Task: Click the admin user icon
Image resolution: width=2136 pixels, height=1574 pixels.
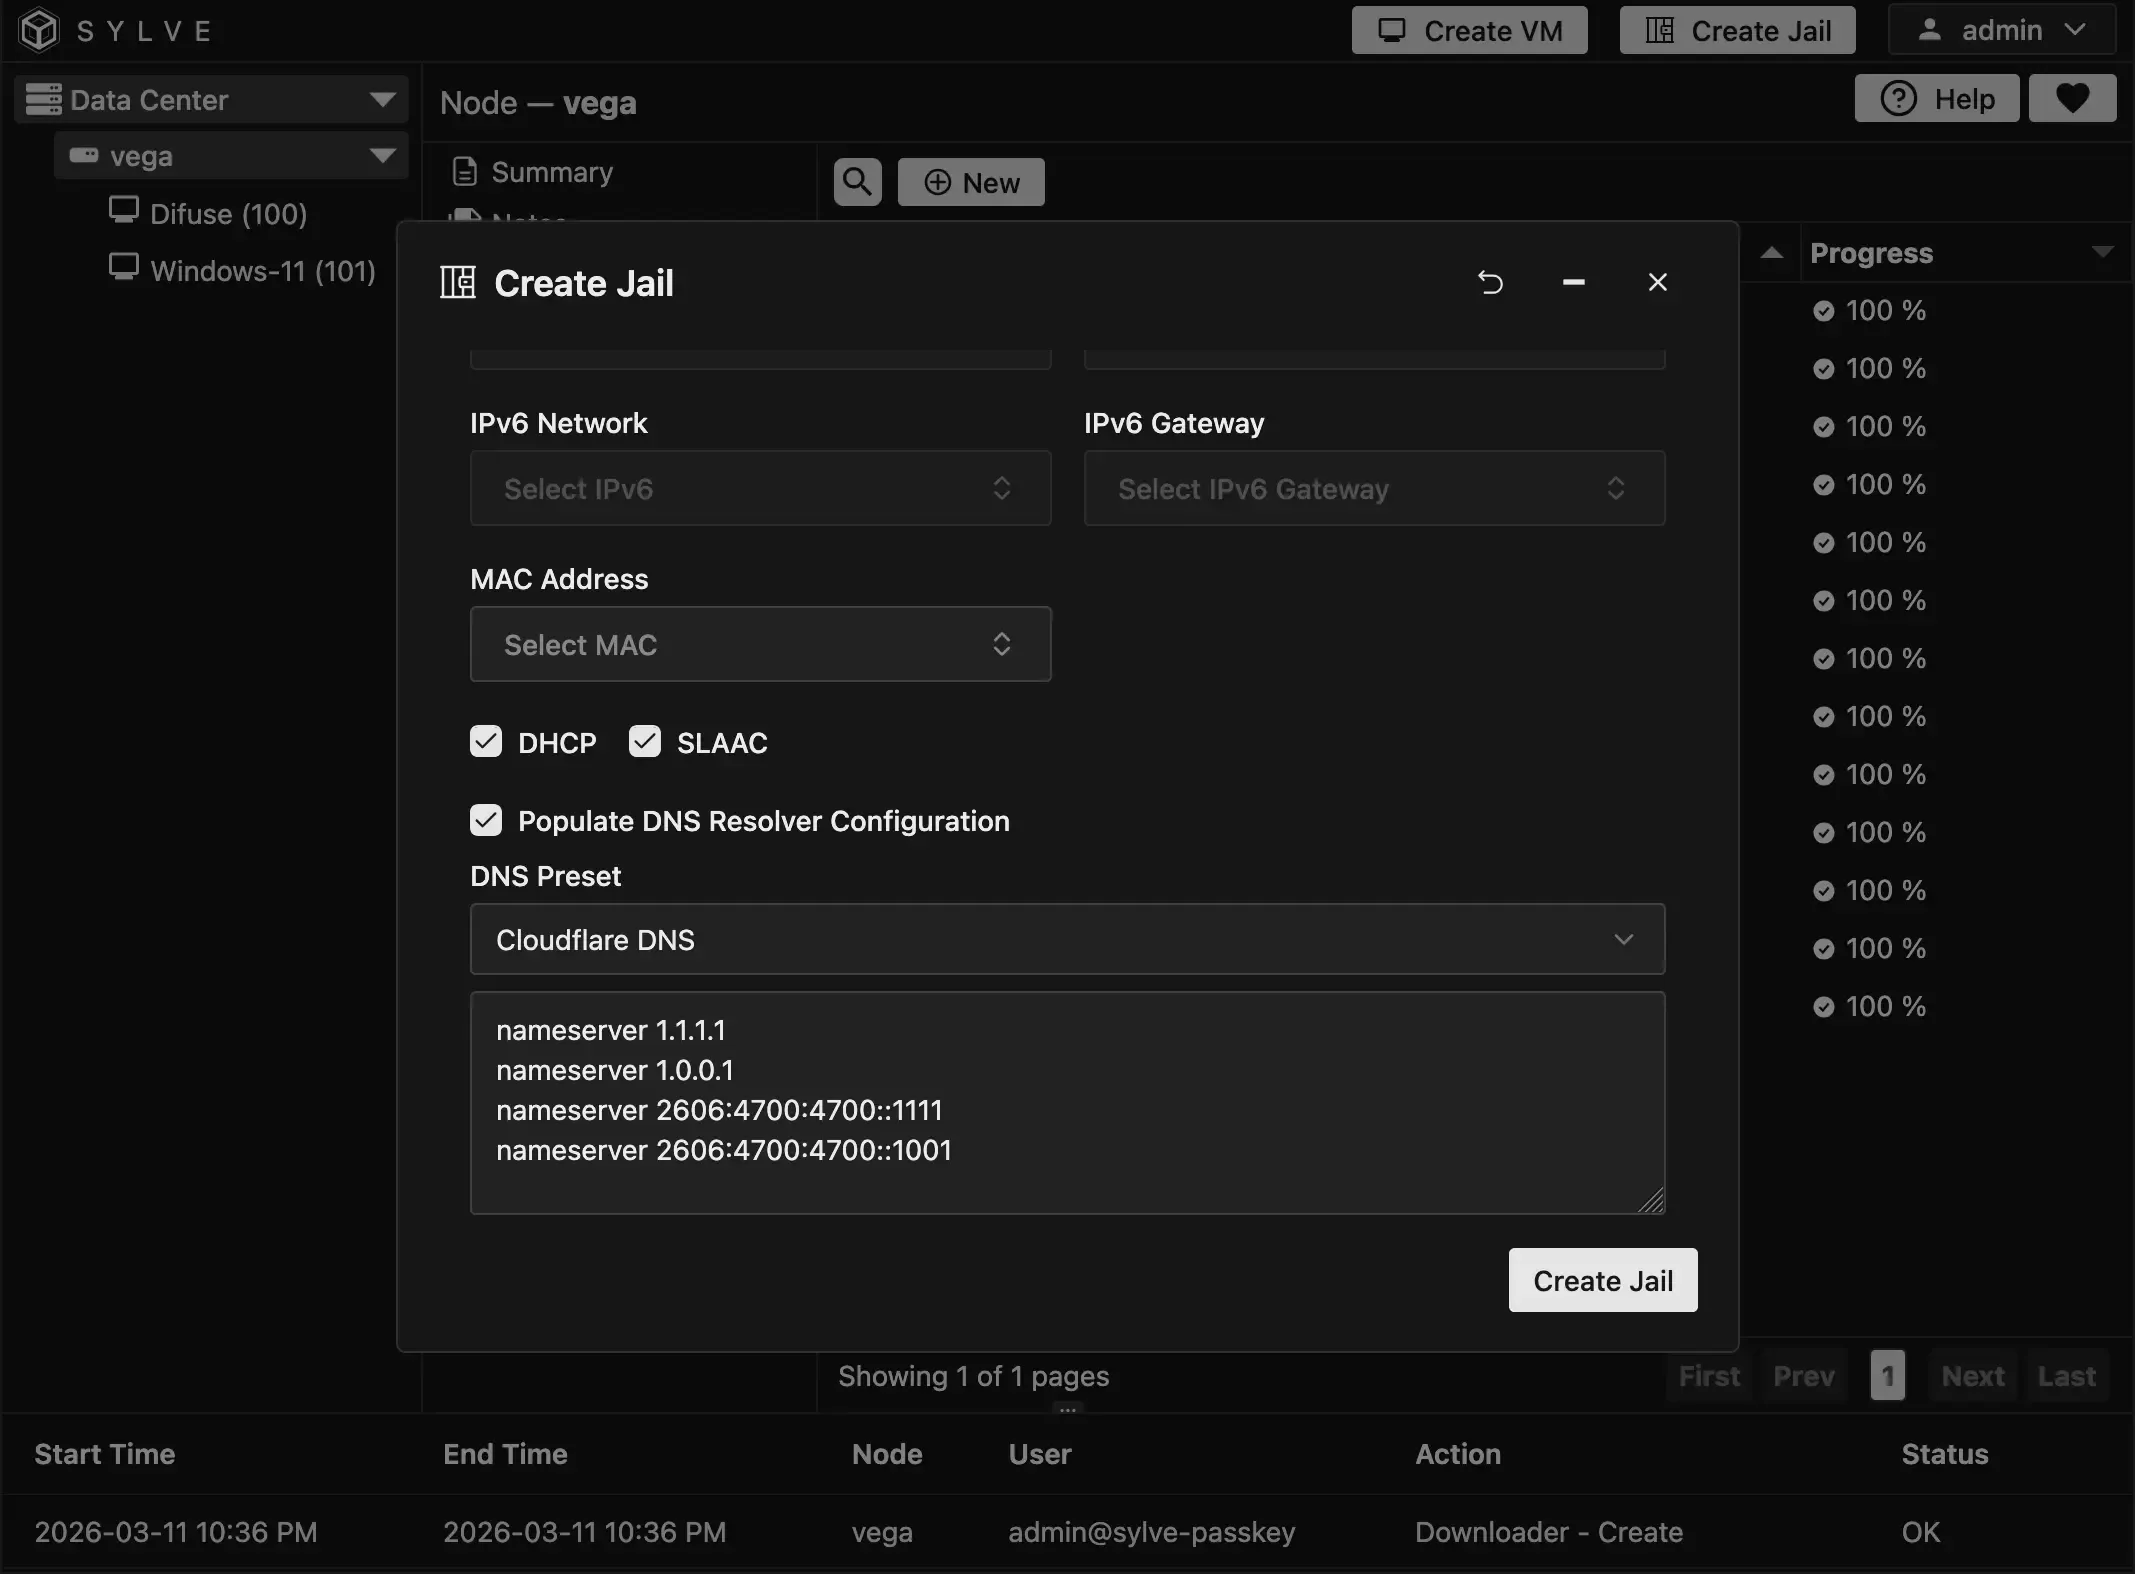Action: tap(1931, 29)
